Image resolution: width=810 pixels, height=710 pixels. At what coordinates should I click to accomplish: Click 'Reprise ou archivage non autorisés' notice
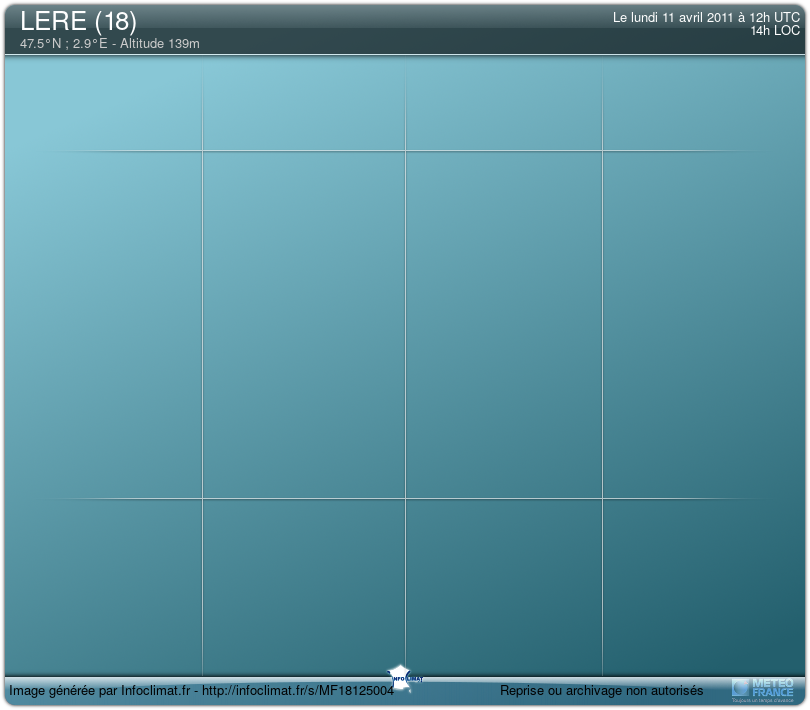pyautogui.click(x=601, y=691)
